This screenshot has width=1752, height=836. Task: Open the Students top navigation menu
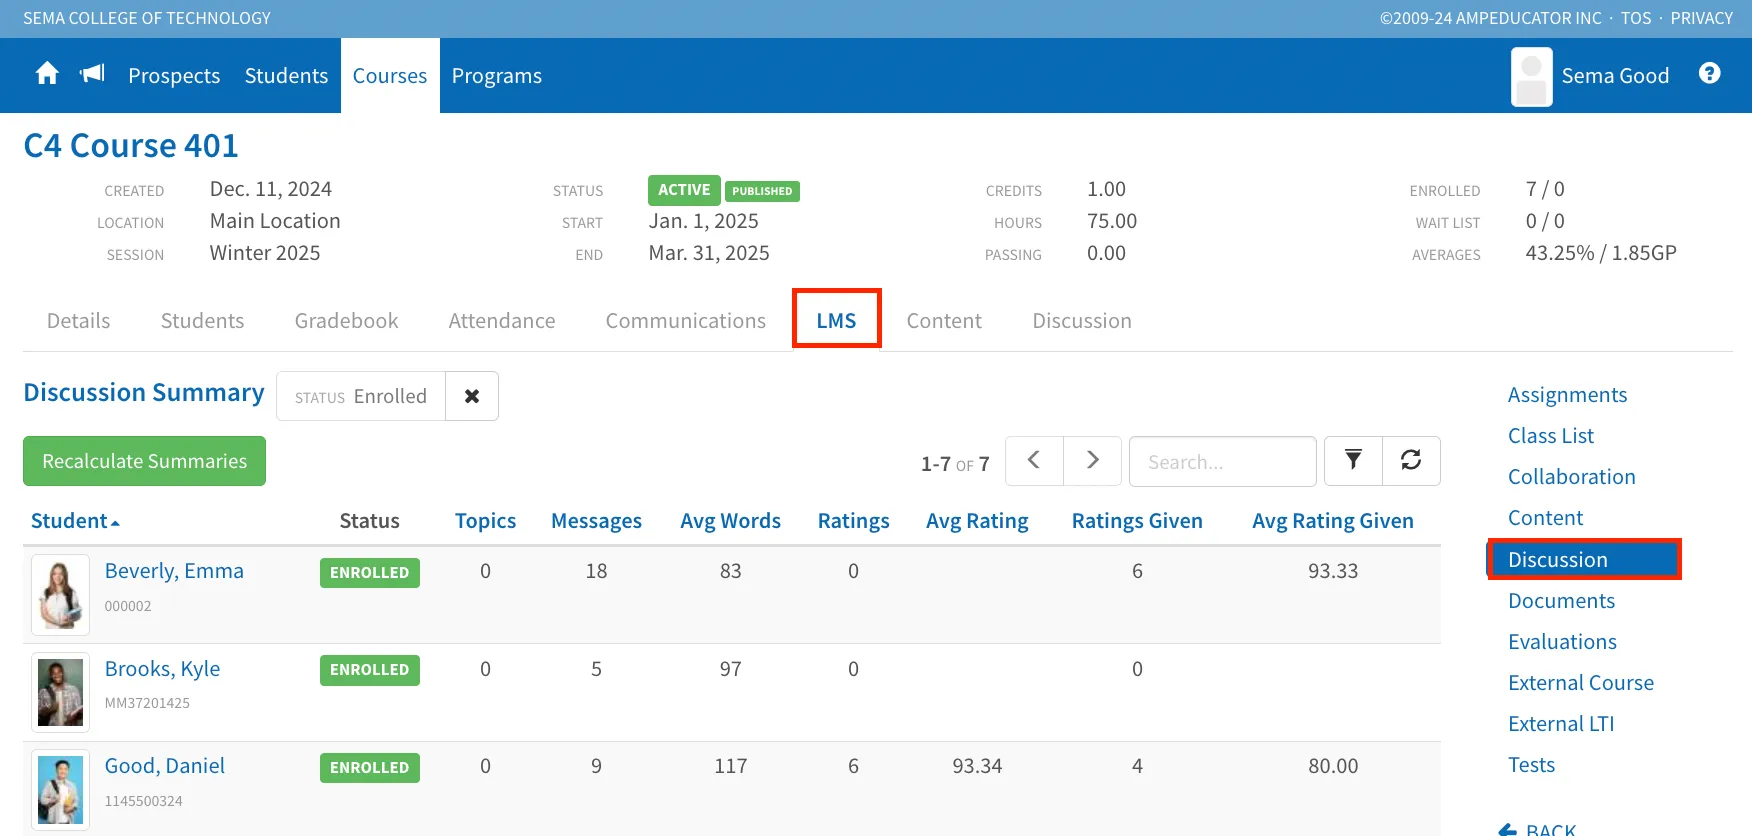click(x=286, y=76)
